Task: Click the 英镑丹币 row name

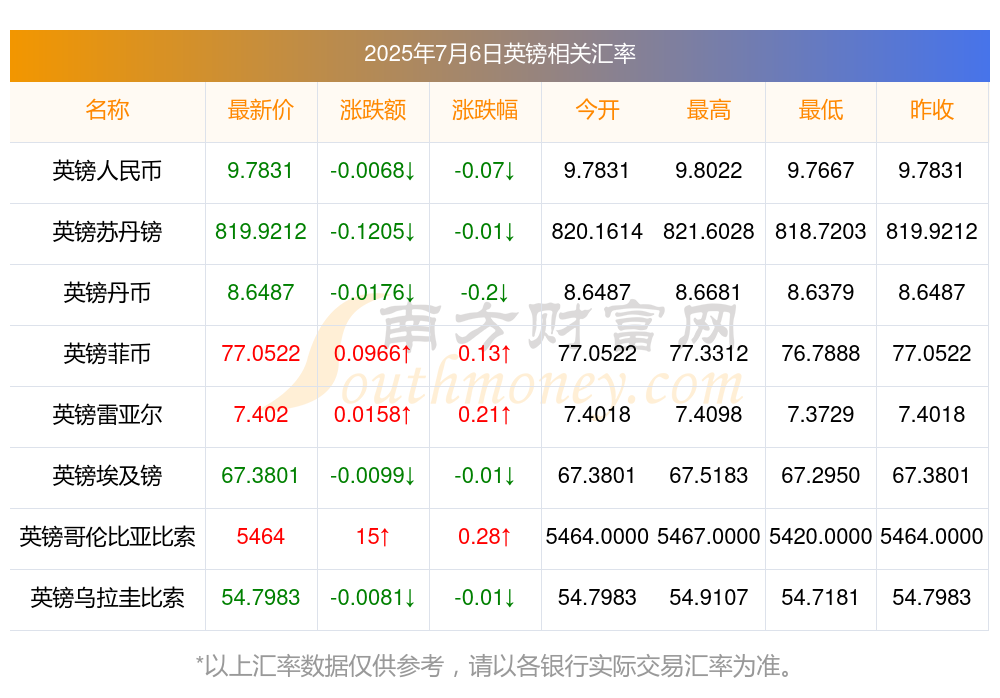Action: 107,293
